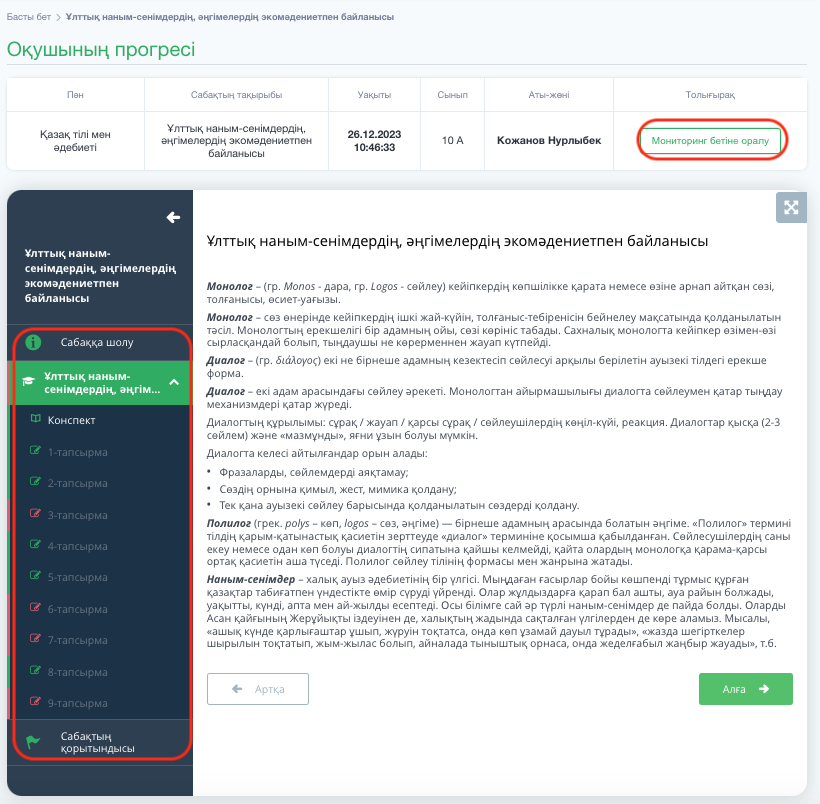Click the student name Кожанов Нурлыбек

tap(549, 141)
